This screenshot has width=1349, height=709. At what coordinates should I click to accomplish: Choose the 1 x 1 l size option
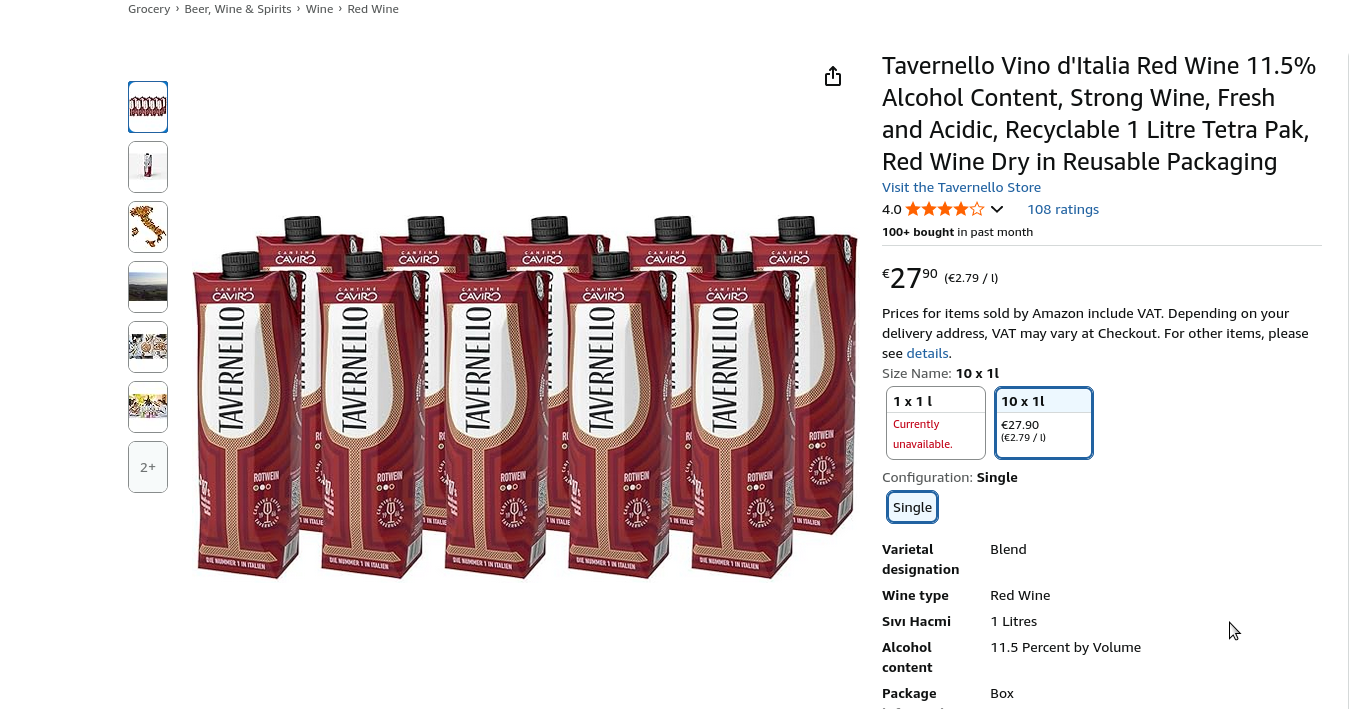935,423
